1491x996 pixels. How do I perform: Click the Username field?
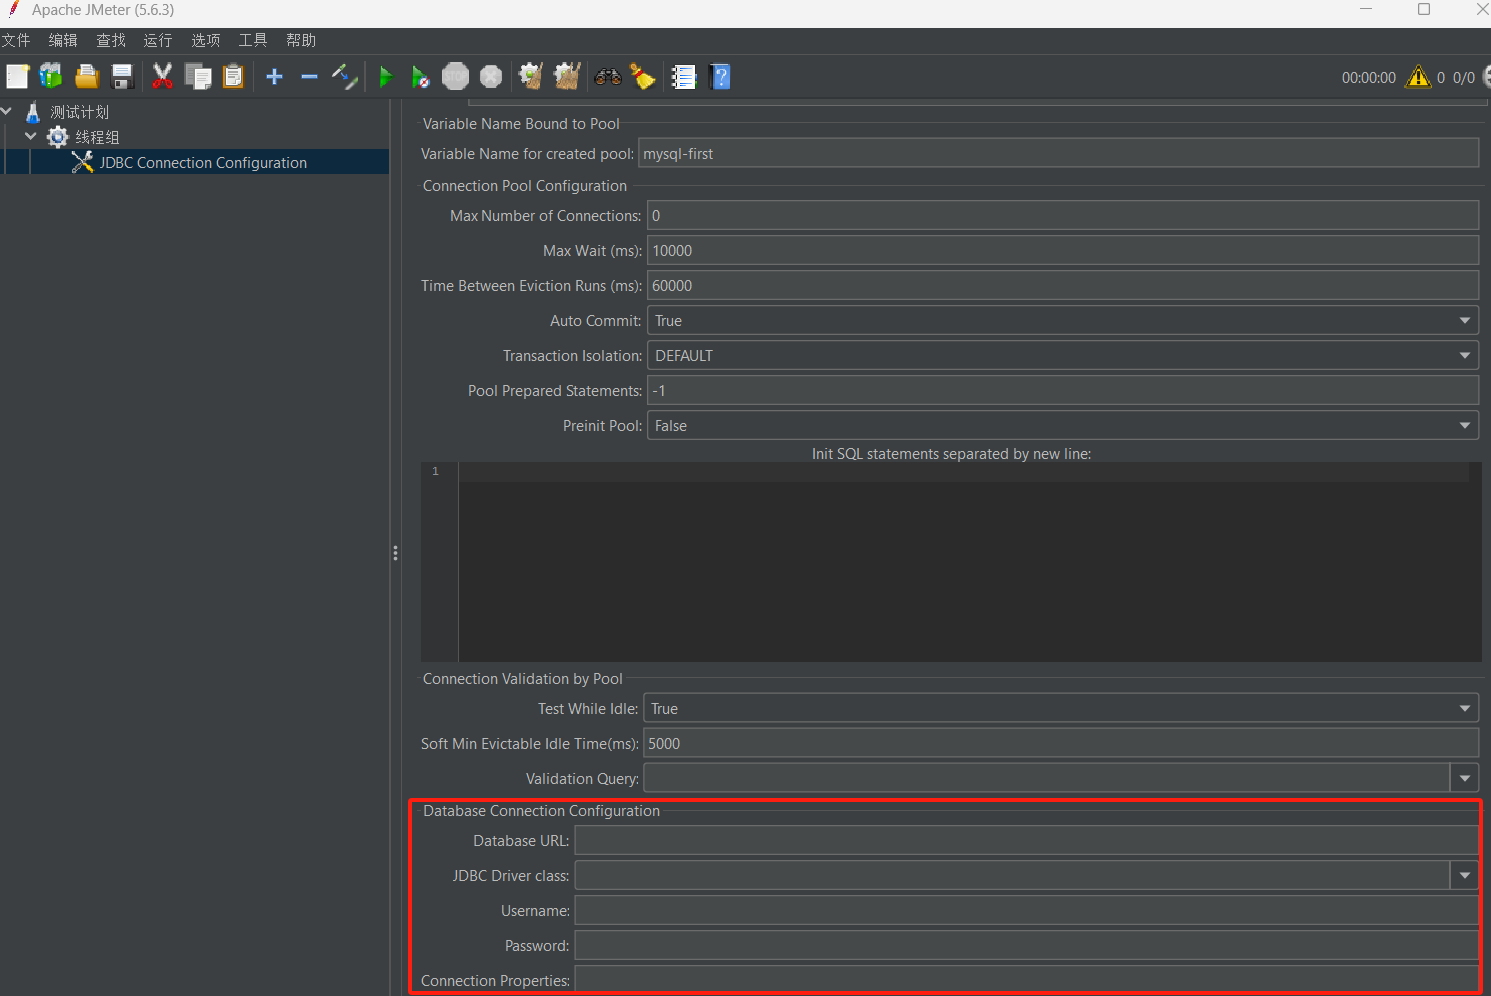click(x=1026, y=911)
